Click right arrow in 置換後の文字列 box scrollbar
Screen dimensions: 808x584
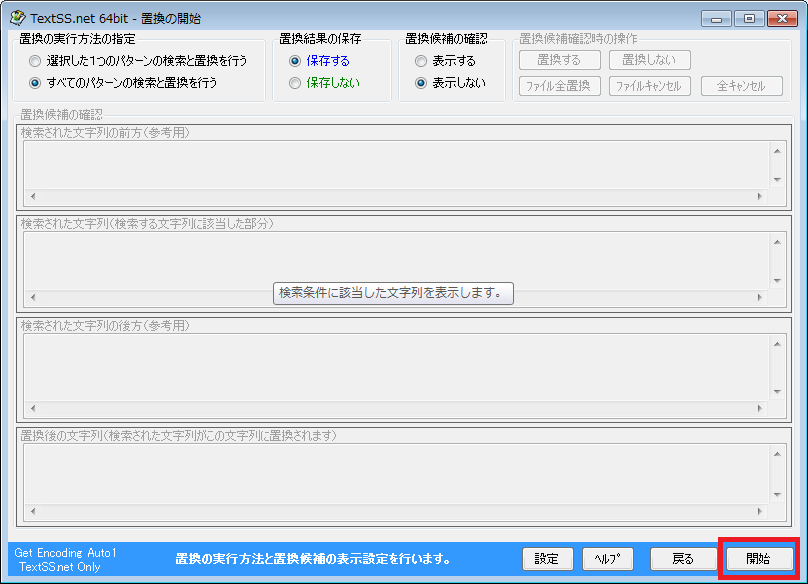pyautogui.click(x=760, y=511)
